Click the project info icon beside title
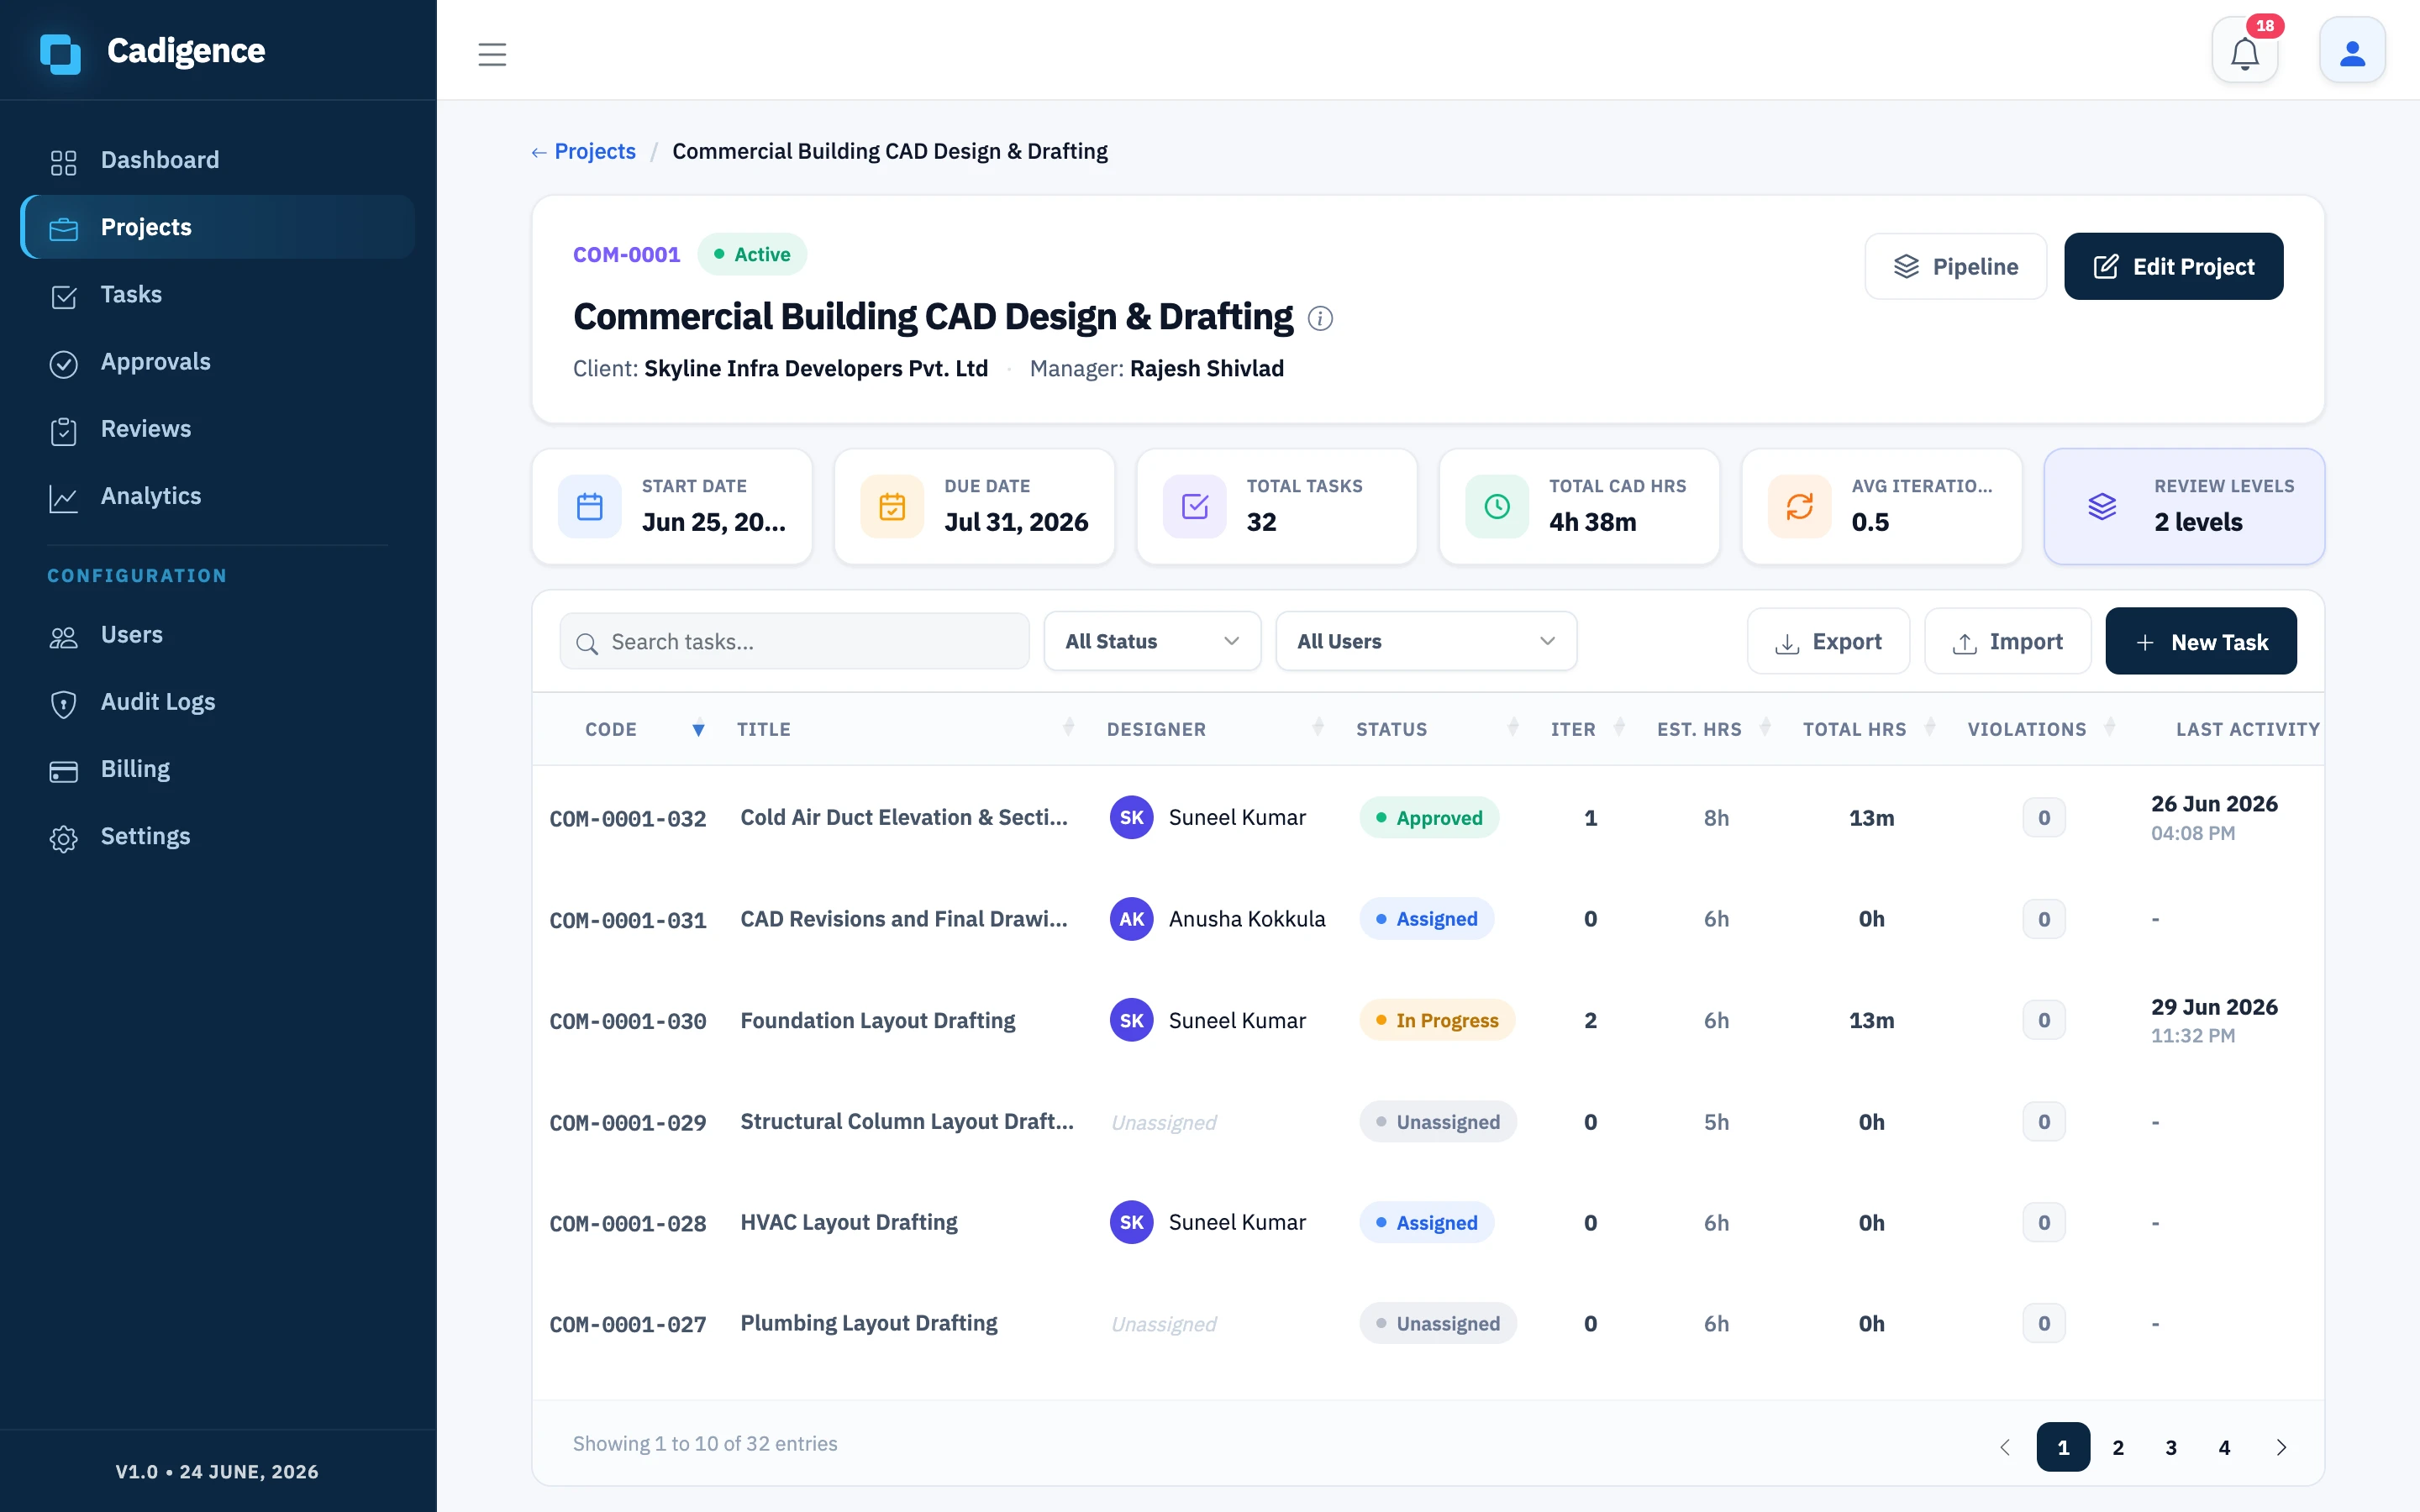 pos(1320,318)
